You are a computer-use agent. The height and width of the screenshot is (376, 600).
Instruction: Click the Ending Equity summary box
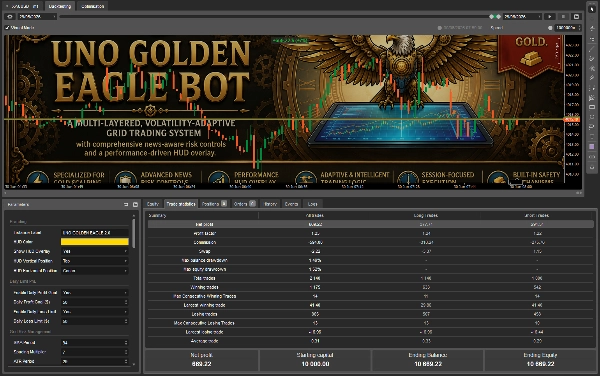coord(540,360)
